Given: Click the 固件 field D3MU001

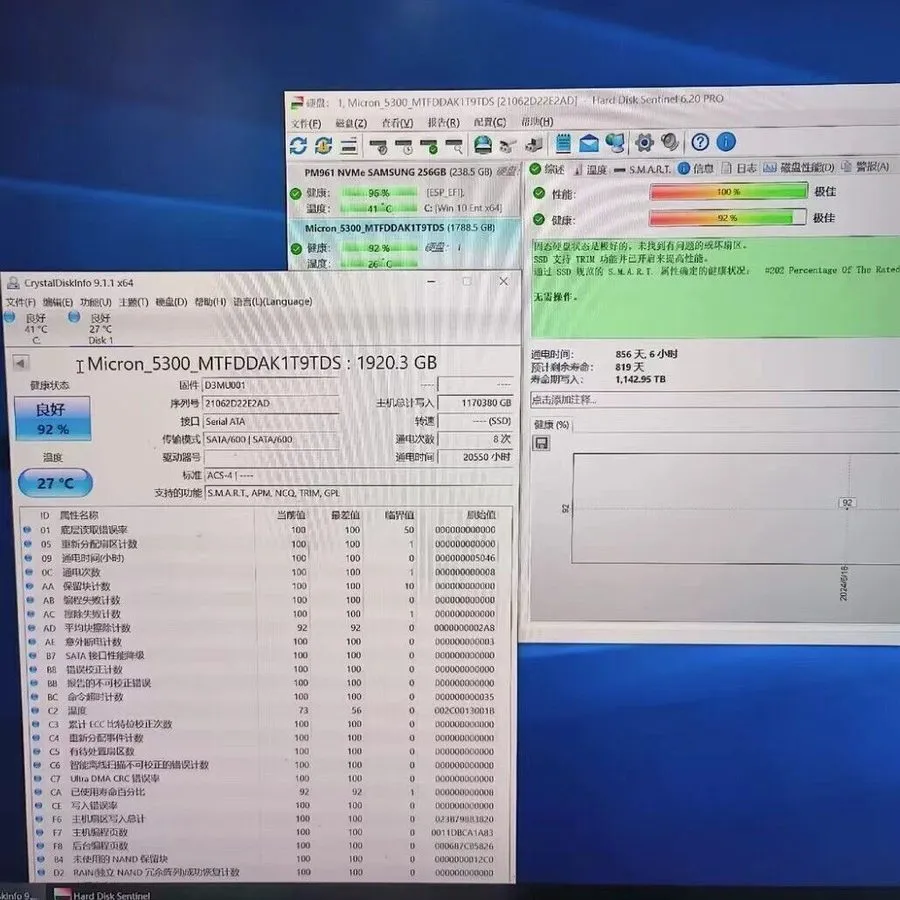Looking at the screenshot, I should pos(271,385).
